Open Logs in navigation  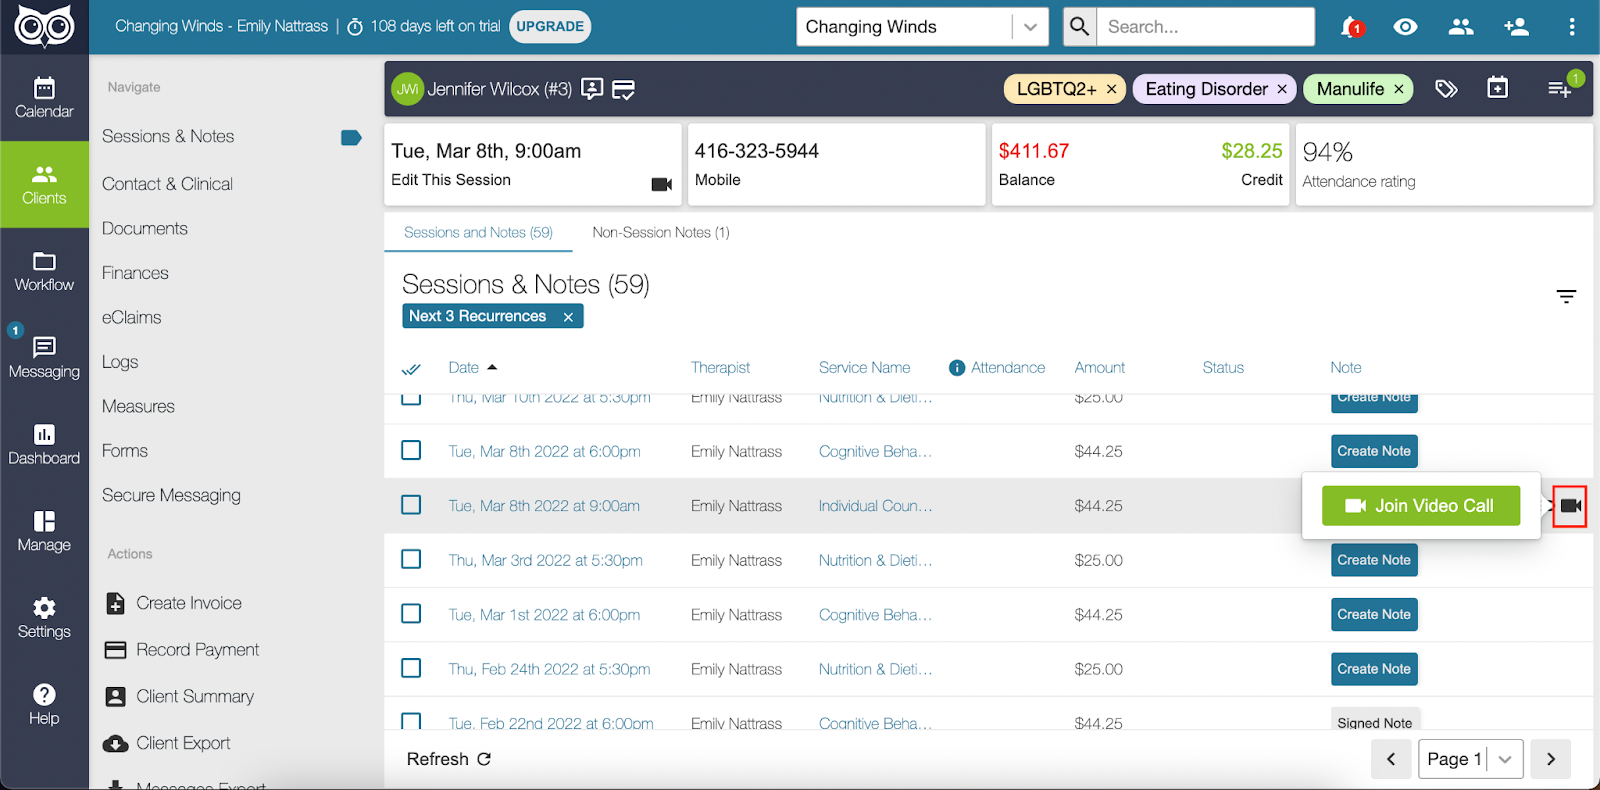[x=120, y=362]
